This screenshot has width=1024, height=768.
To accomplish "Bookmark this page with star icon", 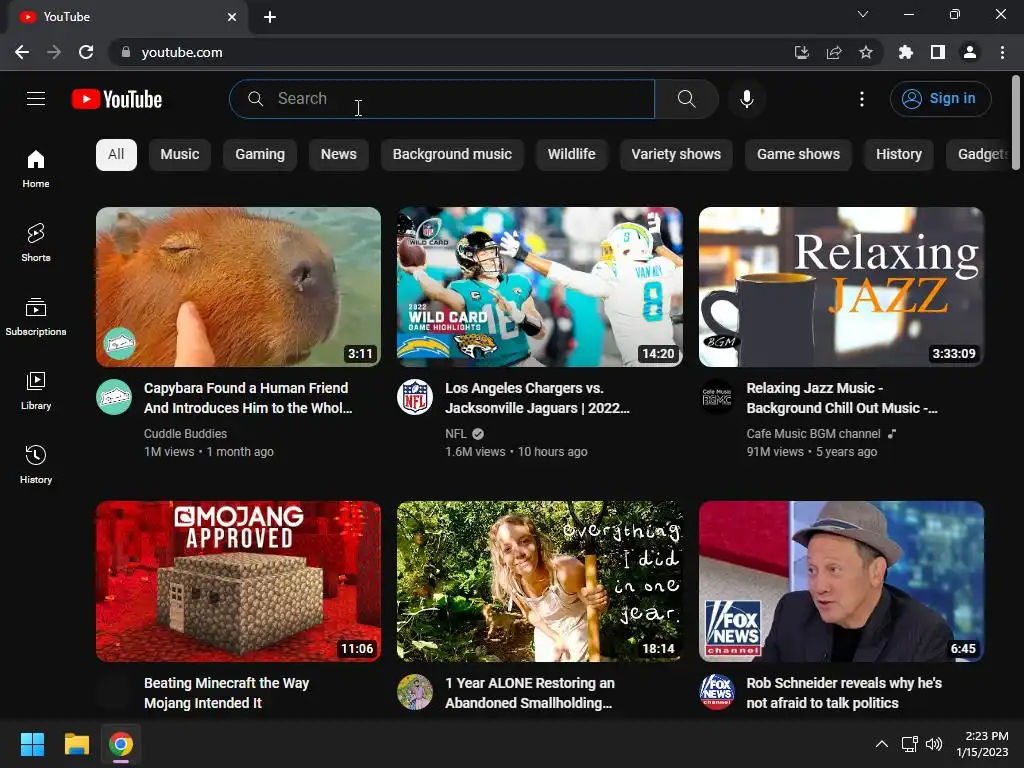I will 865,52.
